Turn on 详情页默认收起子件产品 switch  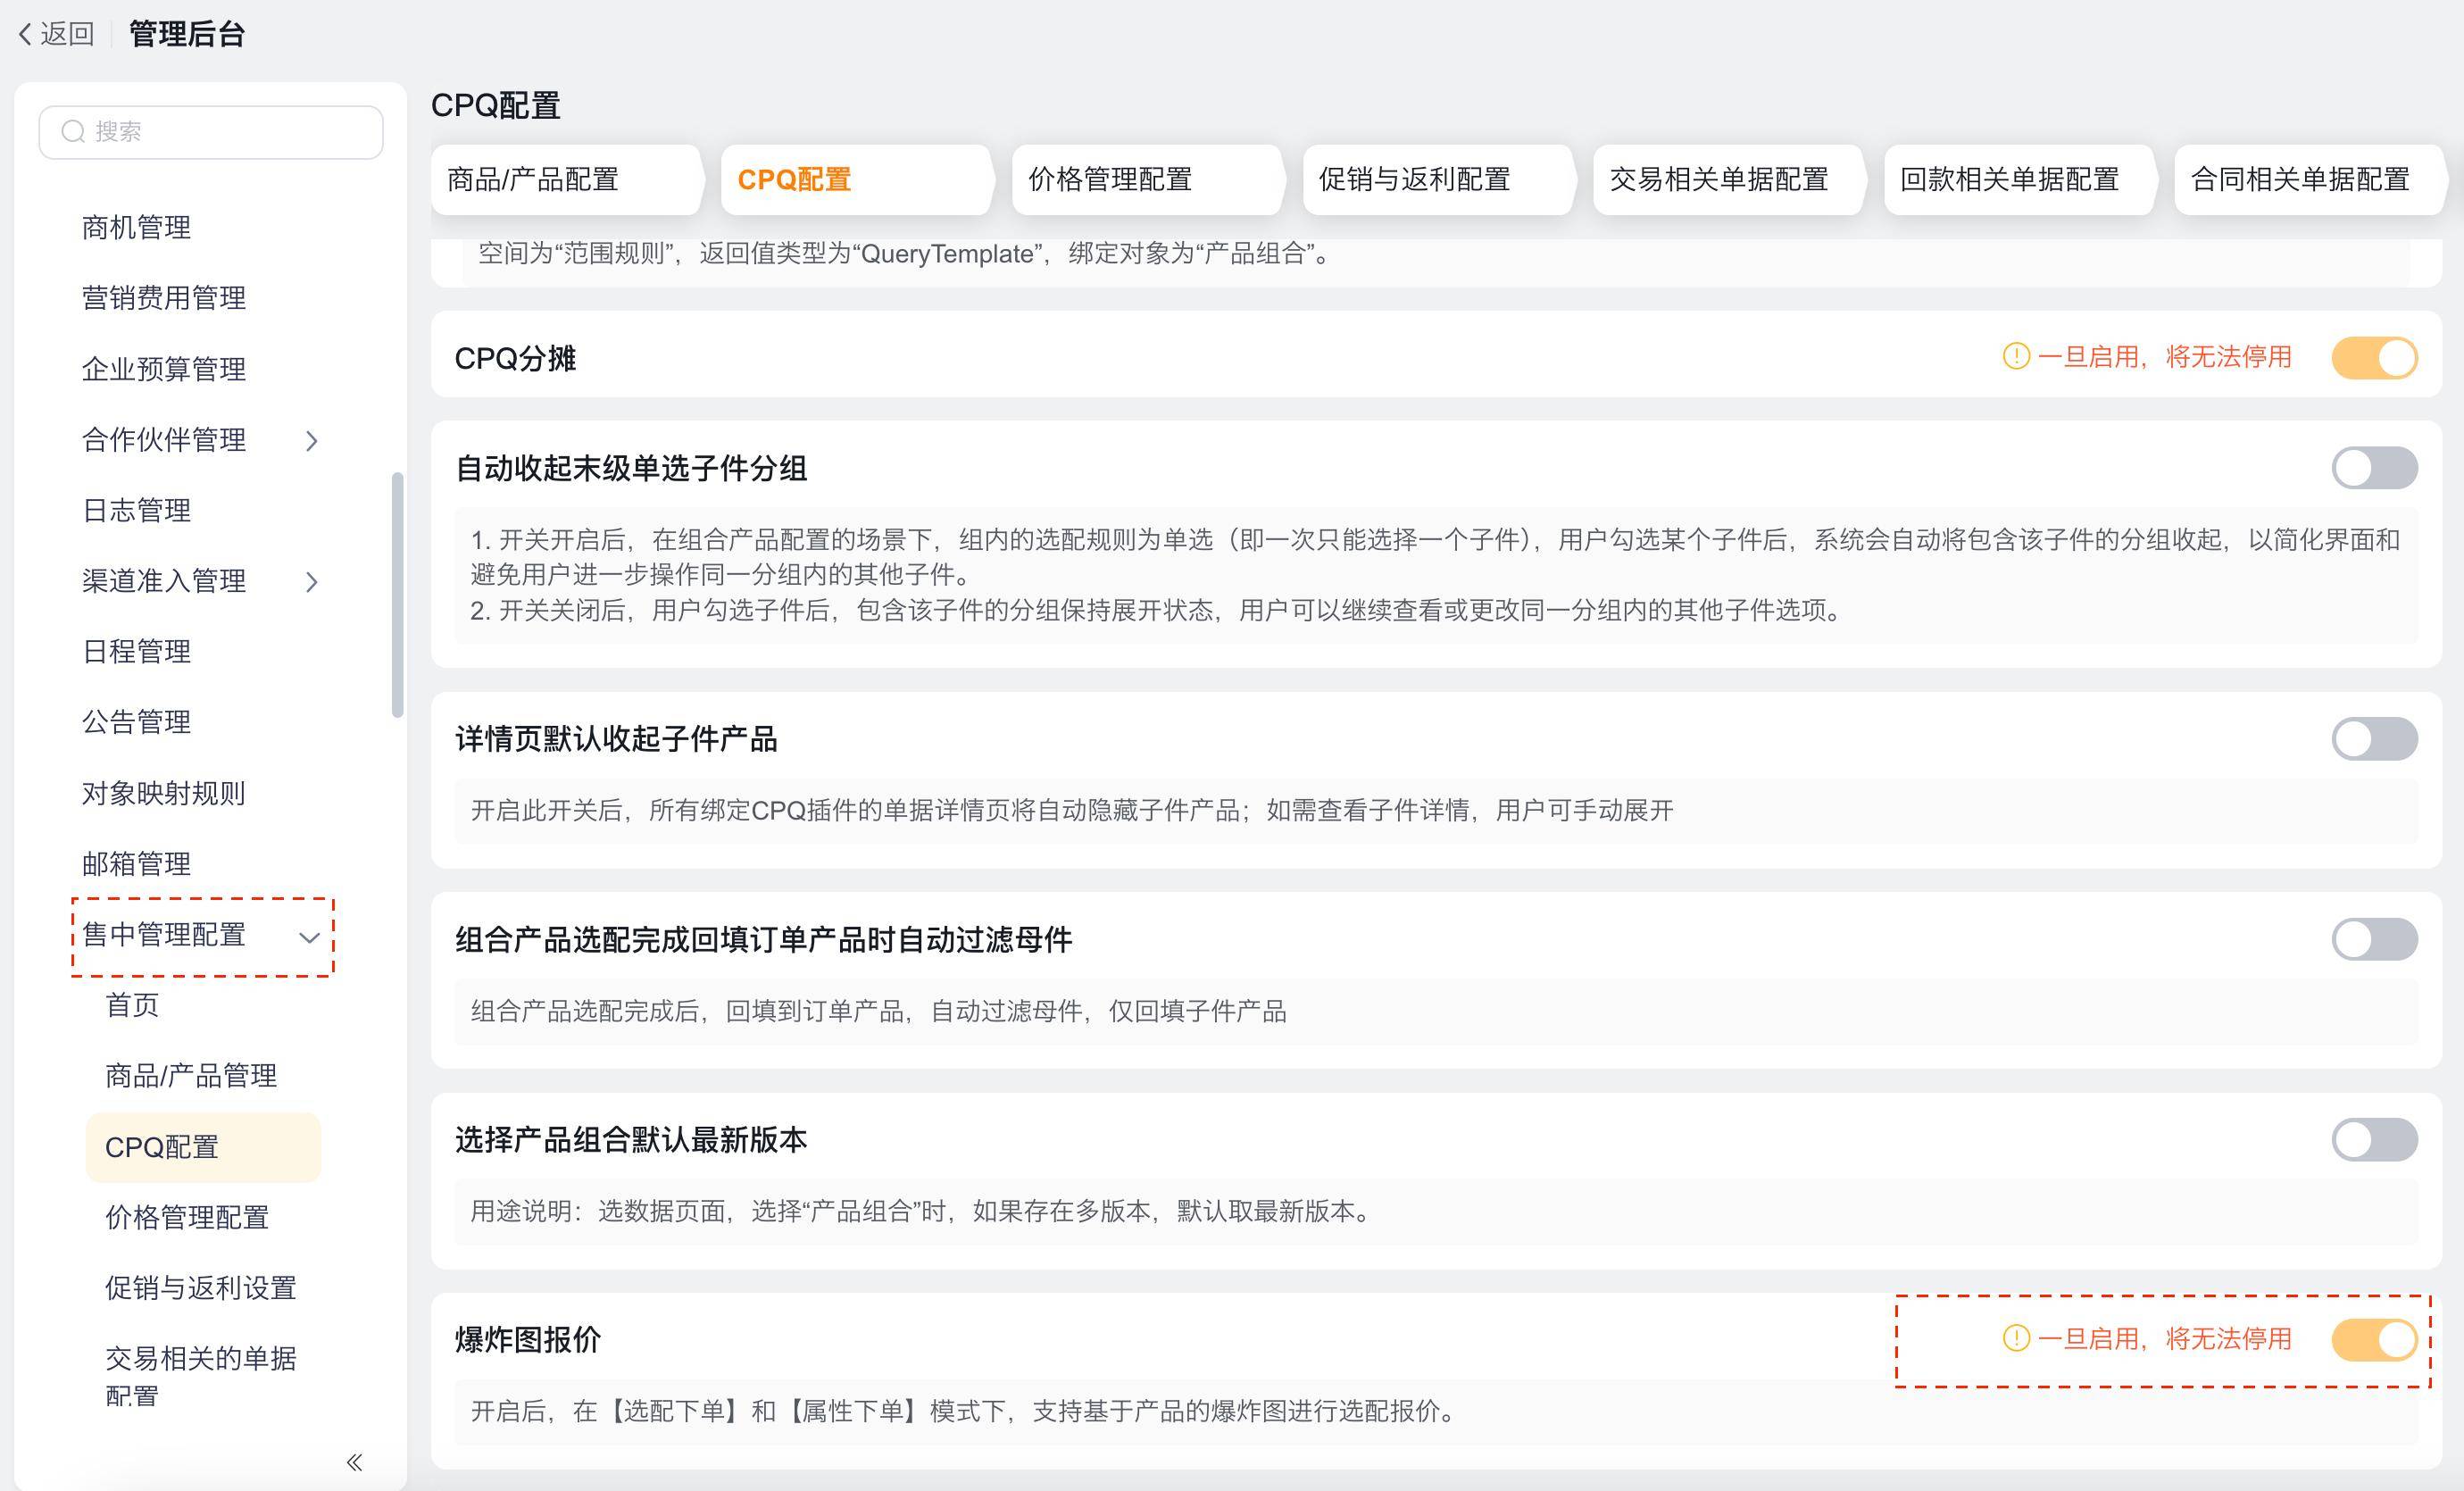click(x=2374, y=739)
